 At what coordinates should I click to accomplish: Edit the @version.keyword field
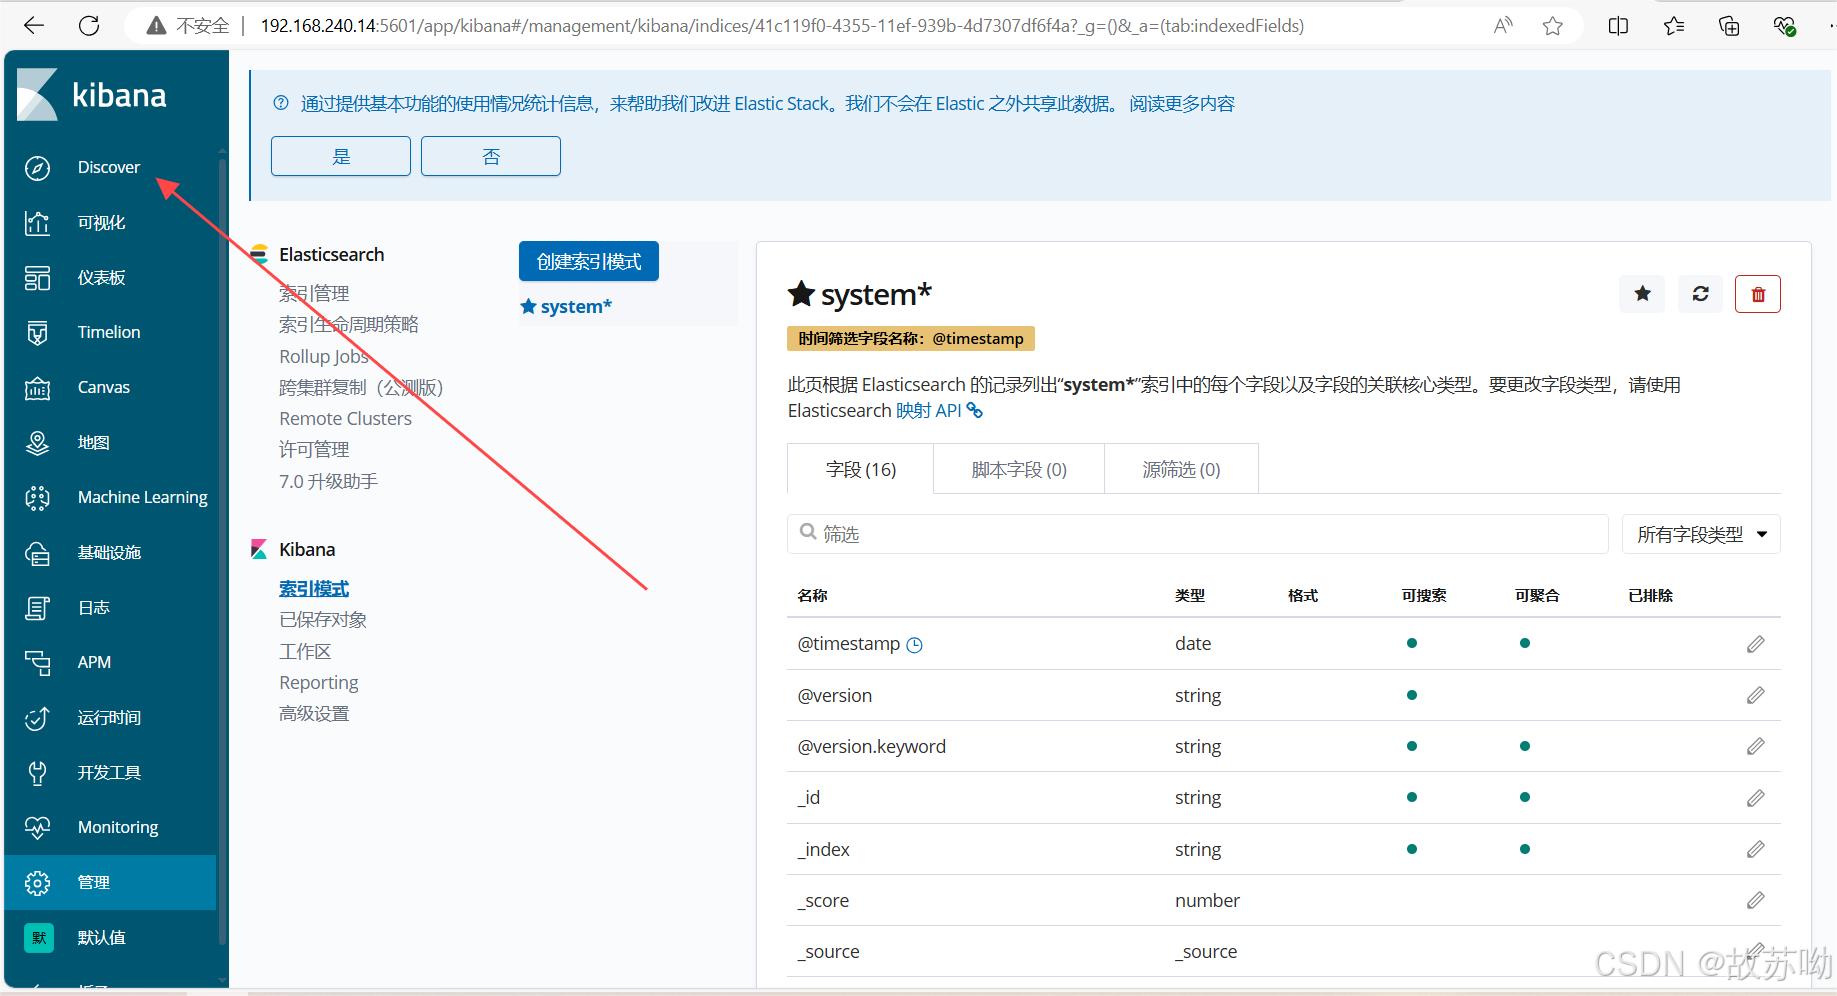pos(1755,746)
